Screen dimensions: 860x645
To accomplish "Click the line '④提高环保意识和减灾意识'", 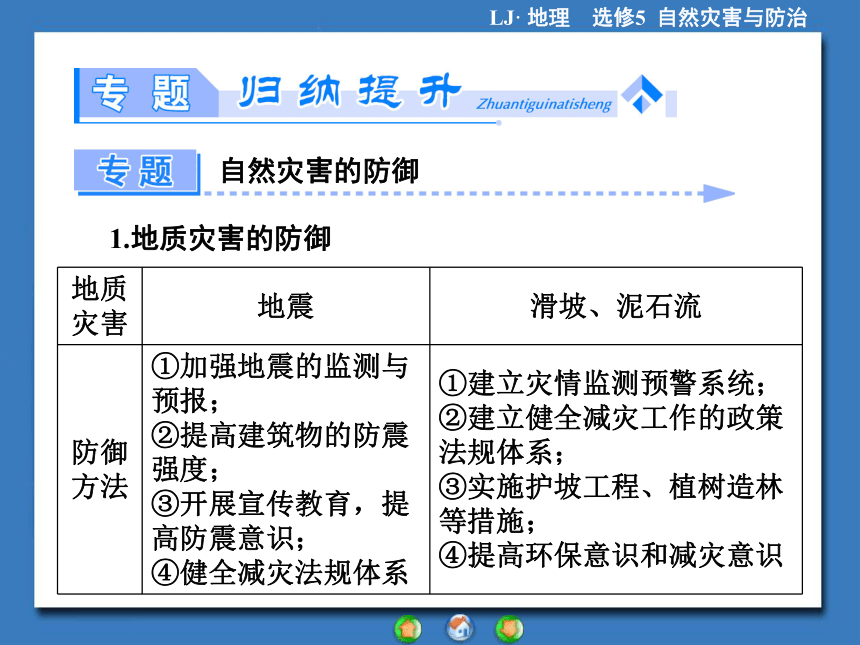I will (x=610, y=556).
